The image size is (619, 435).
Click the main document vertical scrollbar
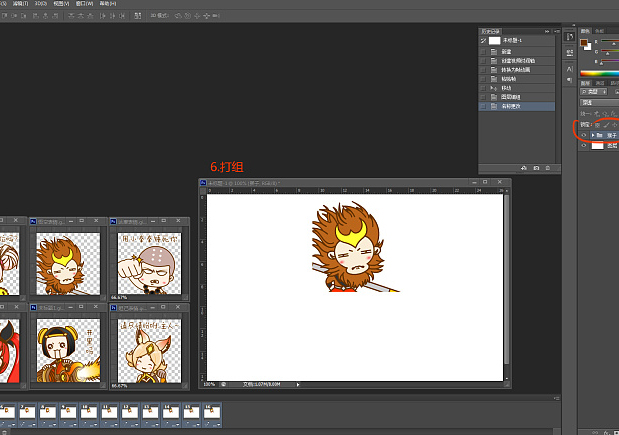[x=506, y=278]
